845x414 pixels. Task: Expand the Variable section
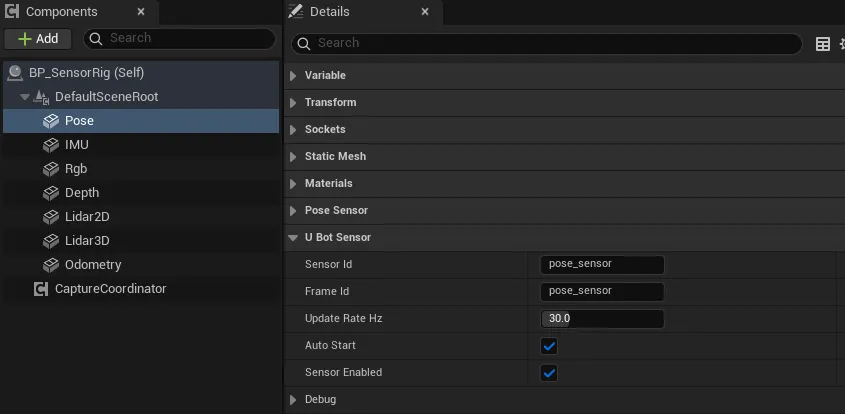(x=293, y=76)
